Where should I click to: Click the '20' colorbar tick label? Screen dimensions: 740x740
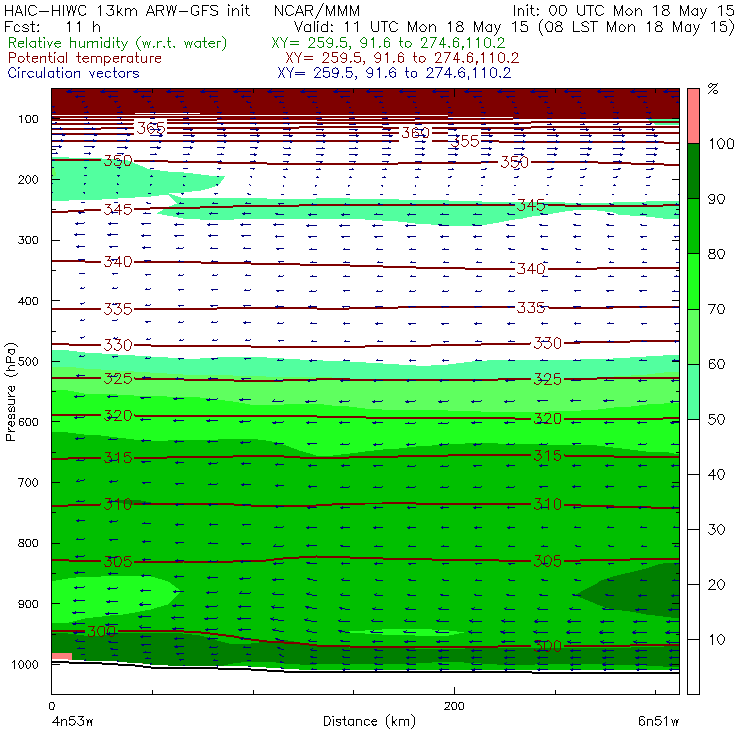pyautogui.click(x=716, y=585)
